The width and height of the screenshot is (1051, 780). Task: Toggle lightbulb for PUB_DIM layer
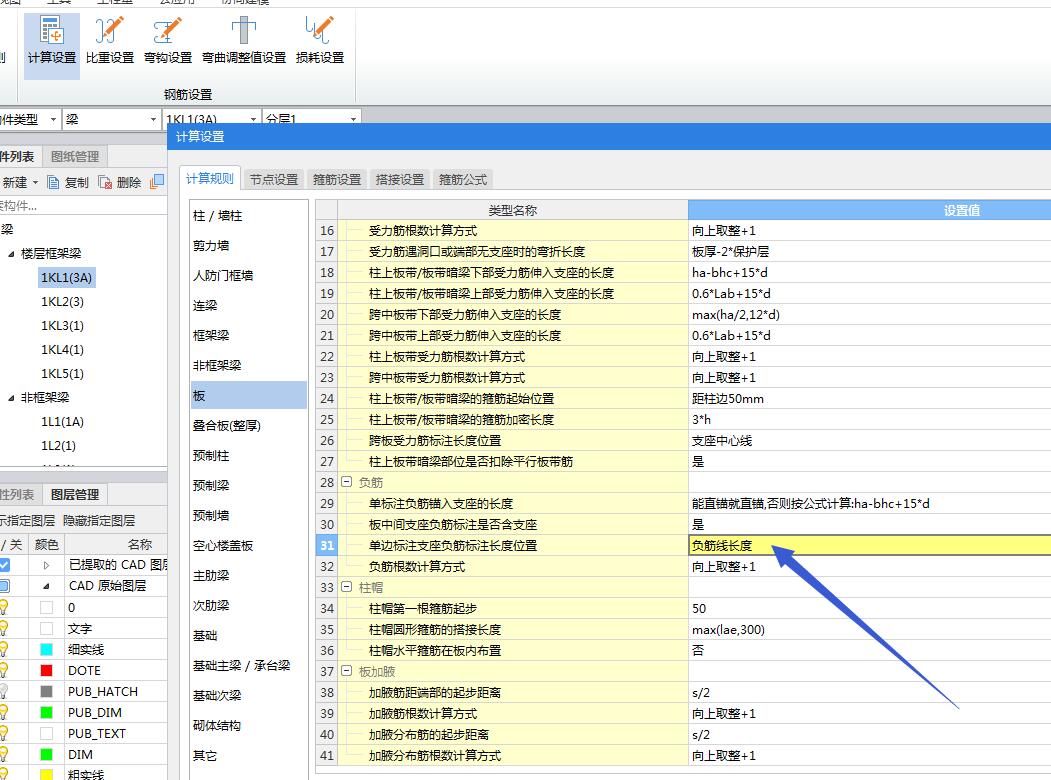pyautogui.click(x=3, y=712)
